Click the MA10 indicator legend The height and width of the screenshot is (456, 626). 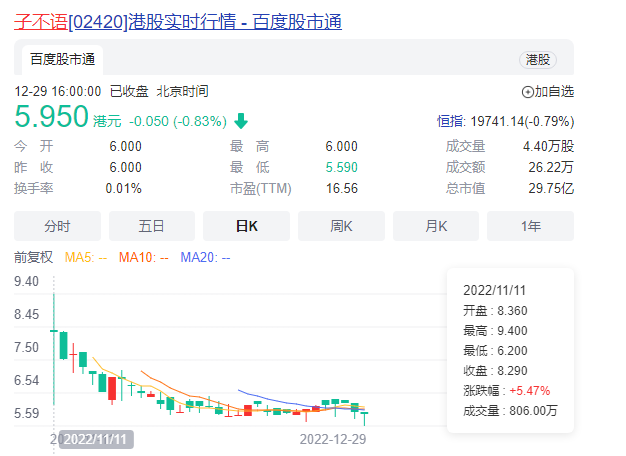144,257
